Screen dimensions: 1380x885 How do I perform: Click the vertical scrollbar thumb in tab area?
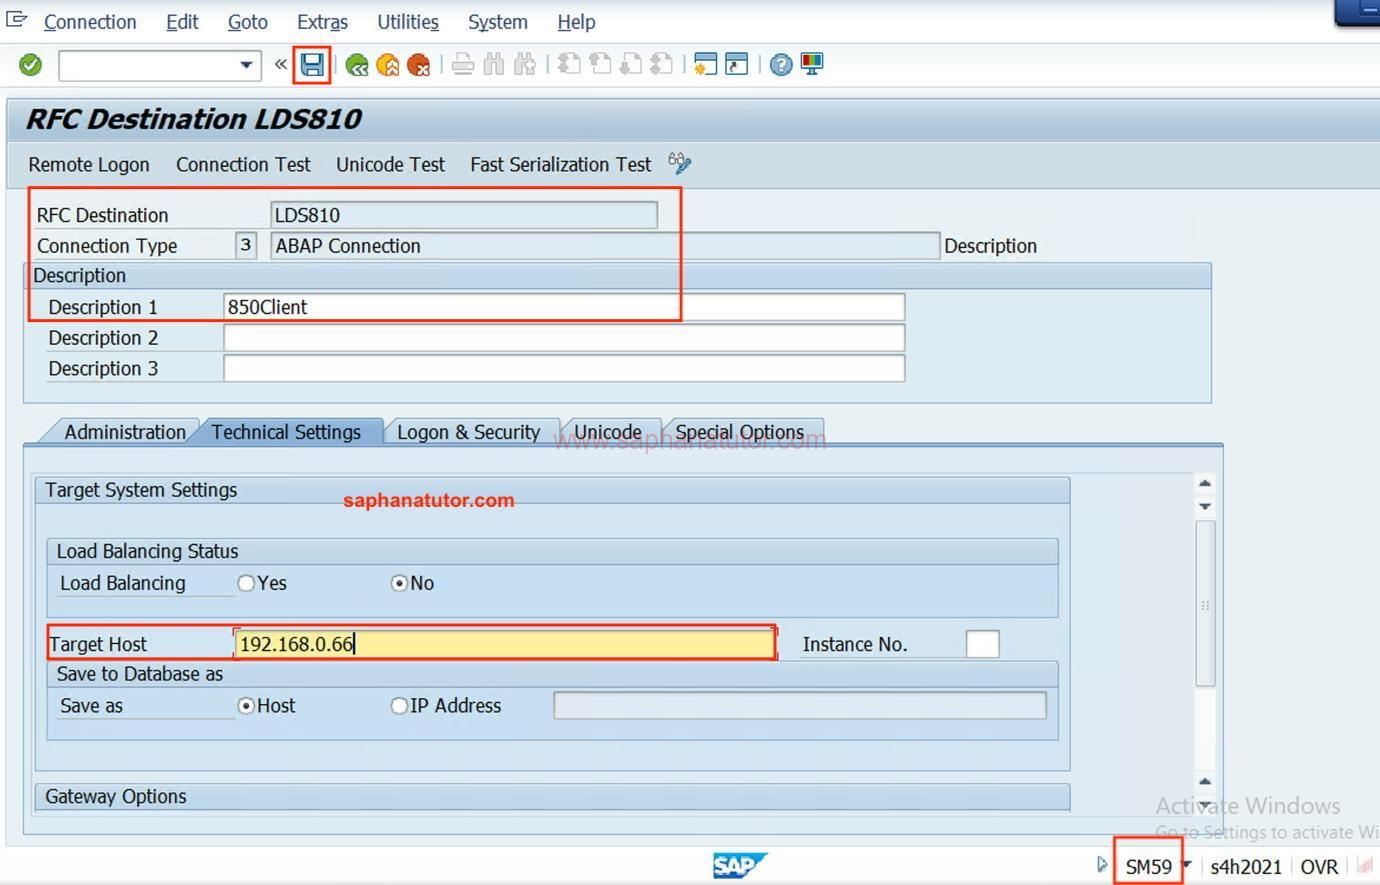(x=1205, y=604)
